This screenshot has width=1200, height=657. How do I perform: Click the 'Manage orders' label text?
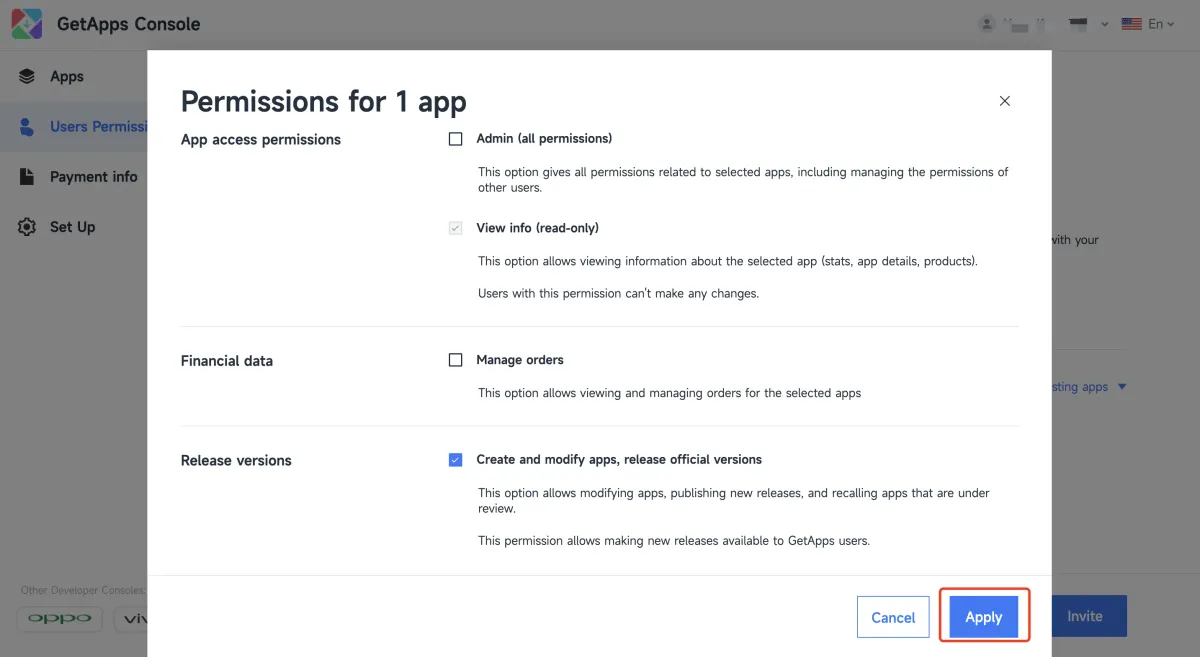point(520,360)
